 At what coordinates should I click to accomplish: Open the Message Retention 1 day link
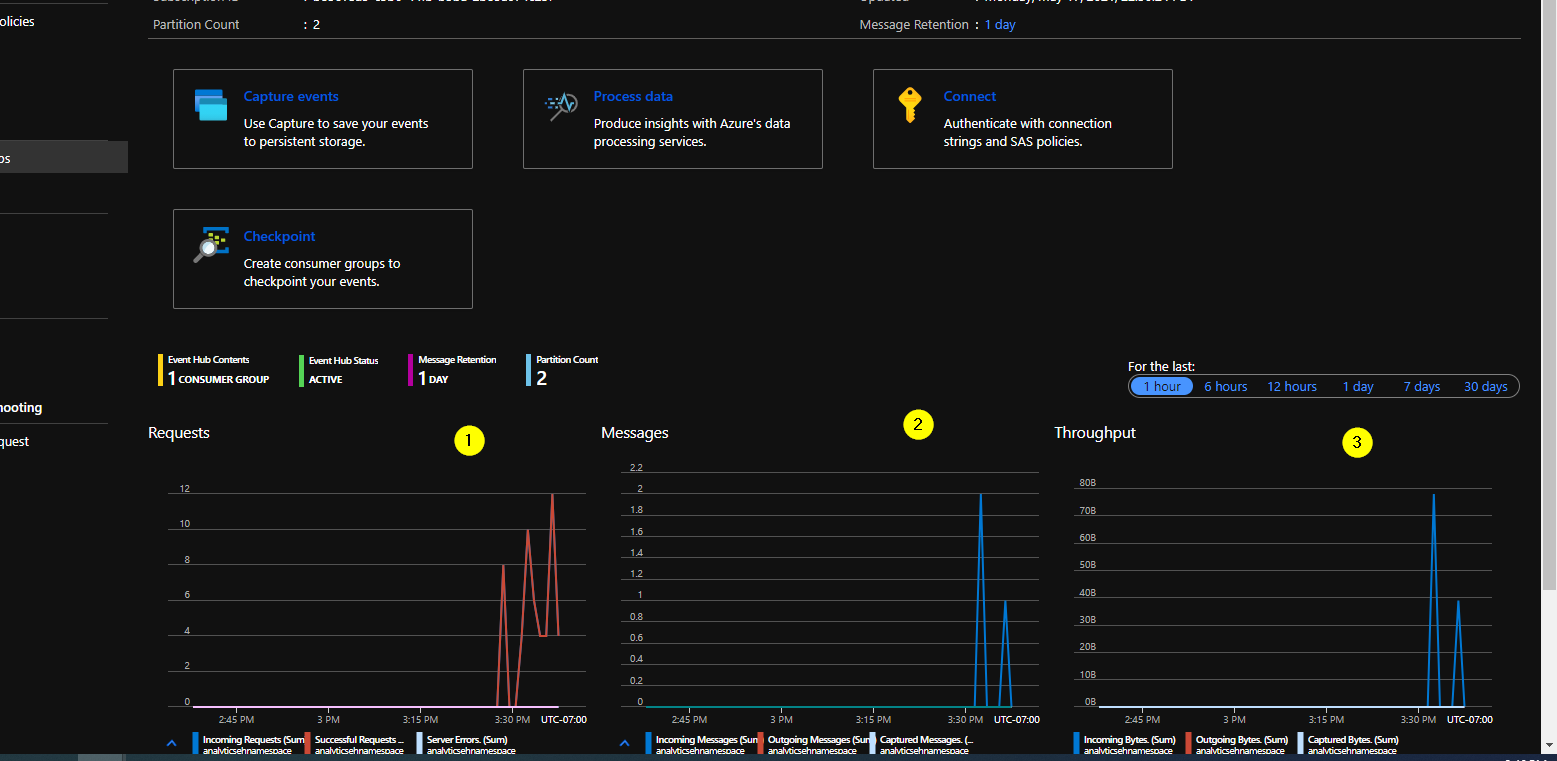click(x=999, y=24)
